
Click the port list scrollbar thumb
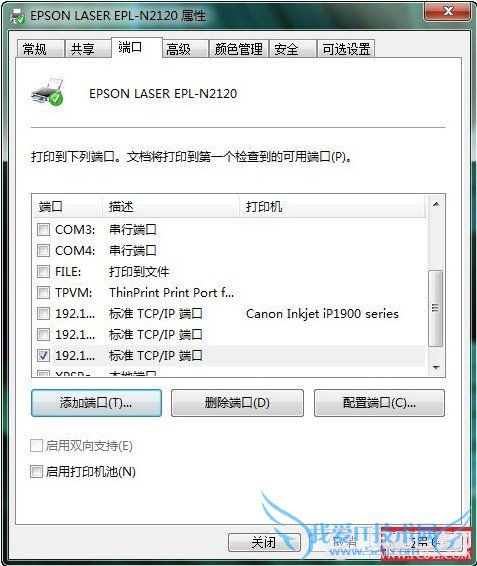point(435,308)
